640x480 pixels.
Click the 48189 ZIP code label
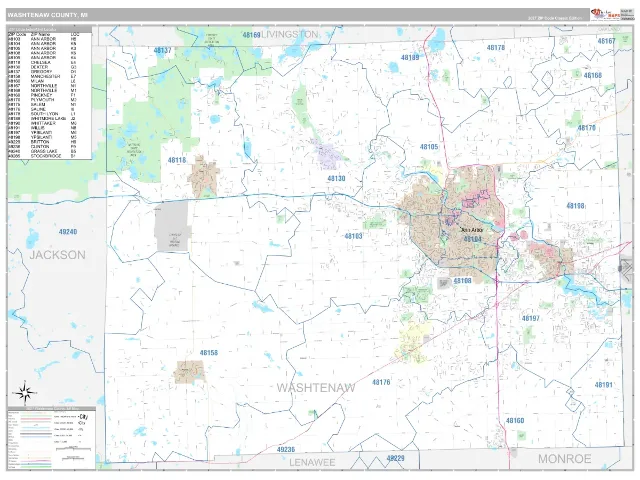pos(410,58)
